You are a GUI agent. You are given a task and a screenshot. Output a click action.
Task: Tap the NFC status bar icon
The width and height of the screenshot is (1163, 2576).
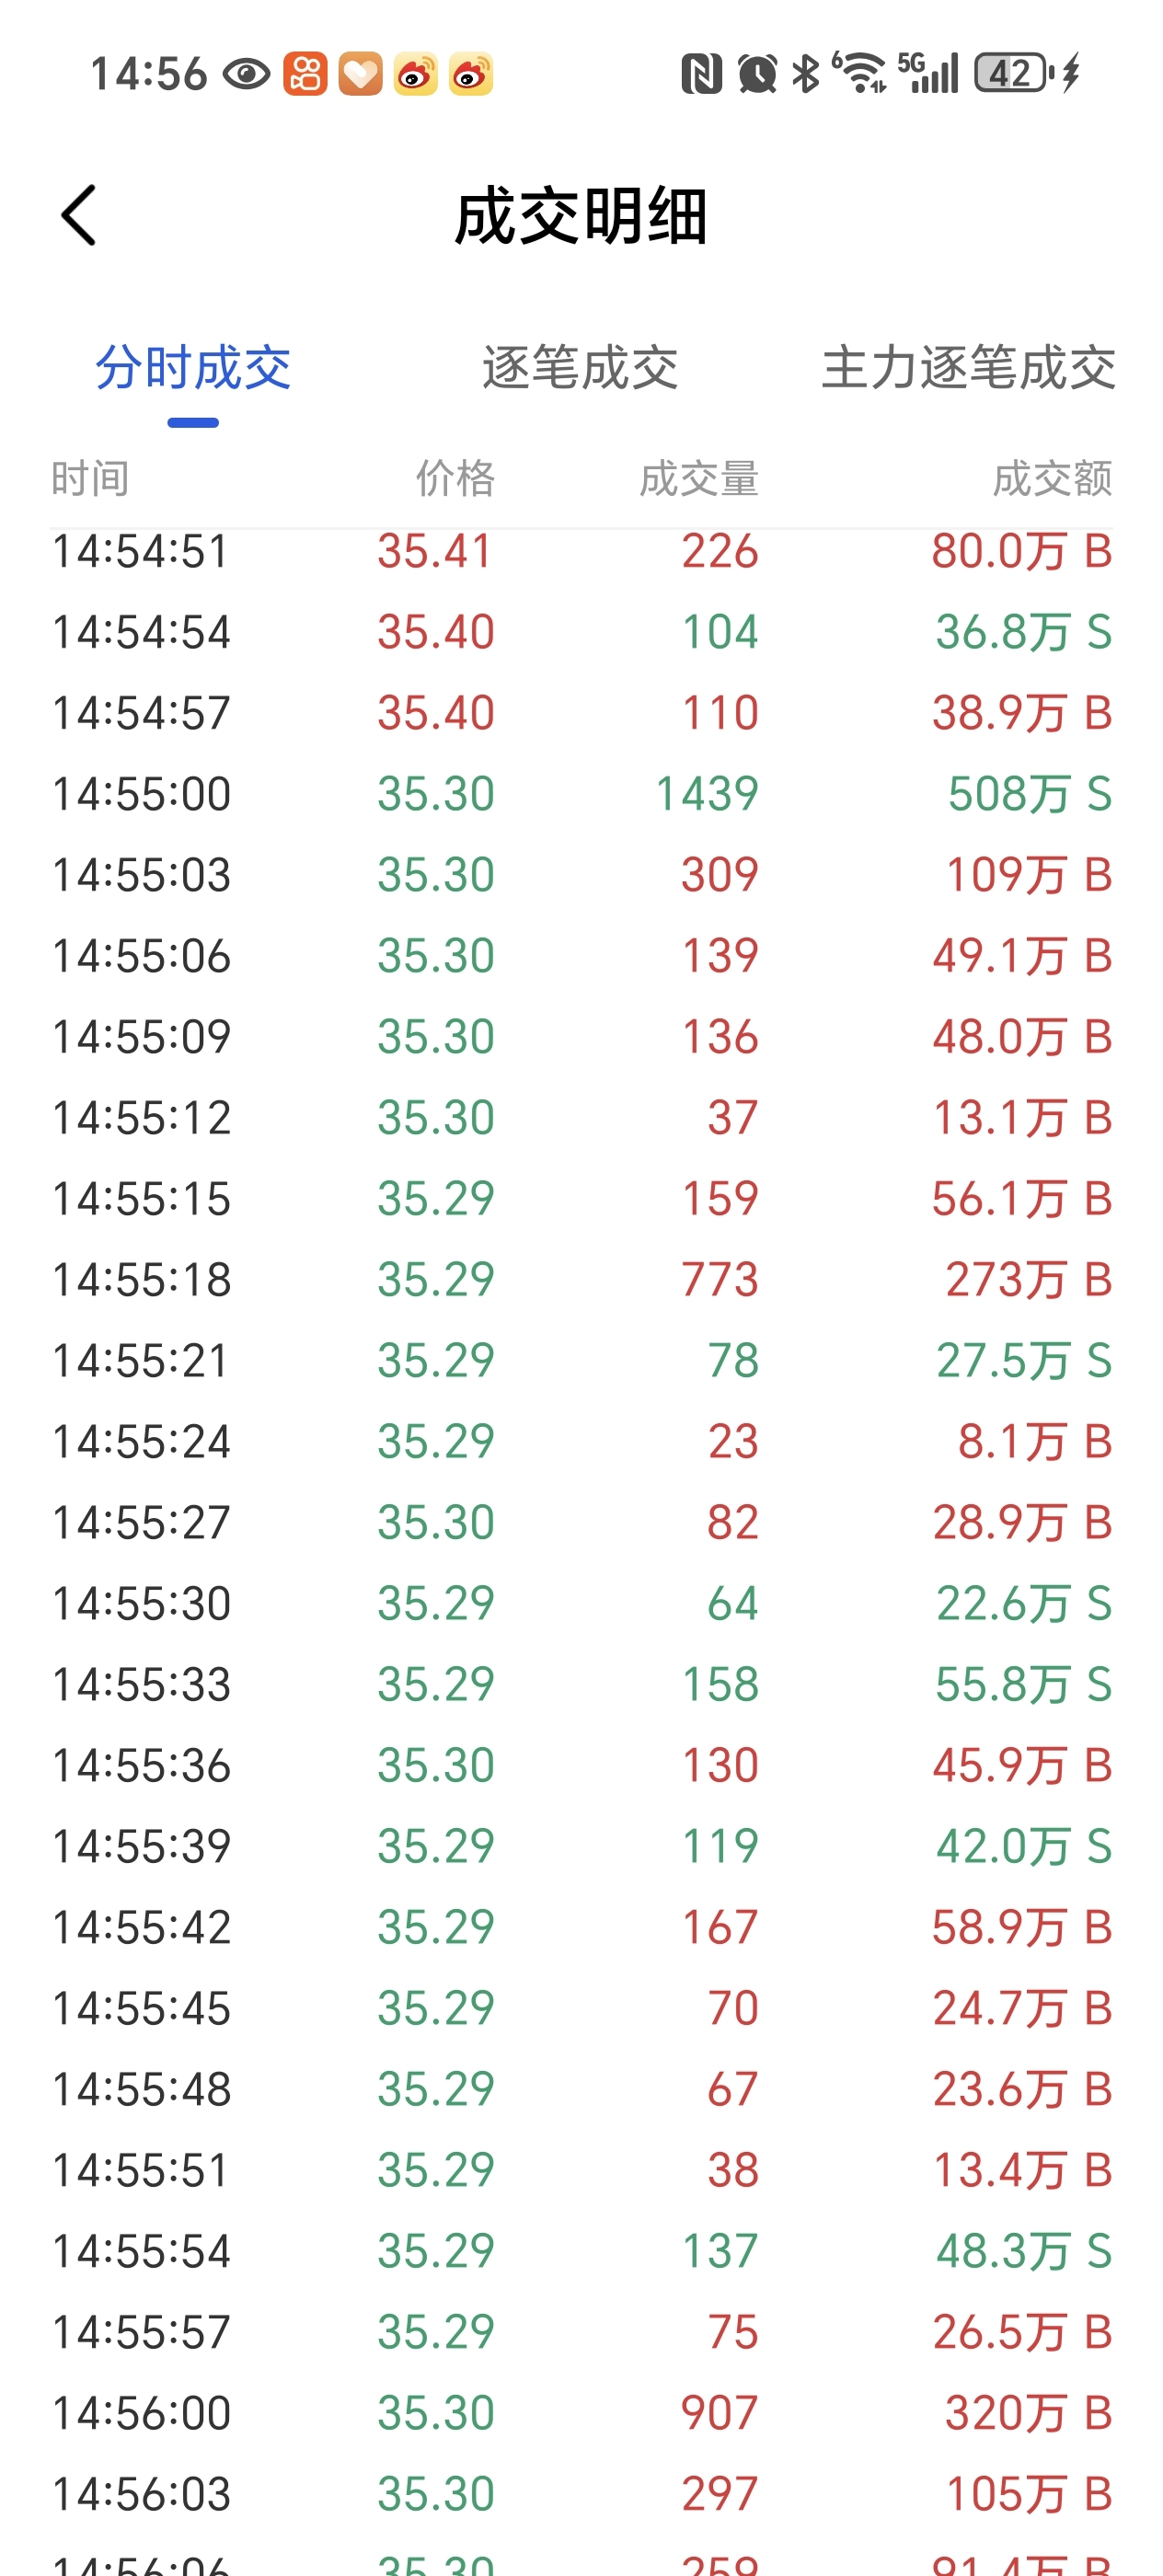(701, 74)
